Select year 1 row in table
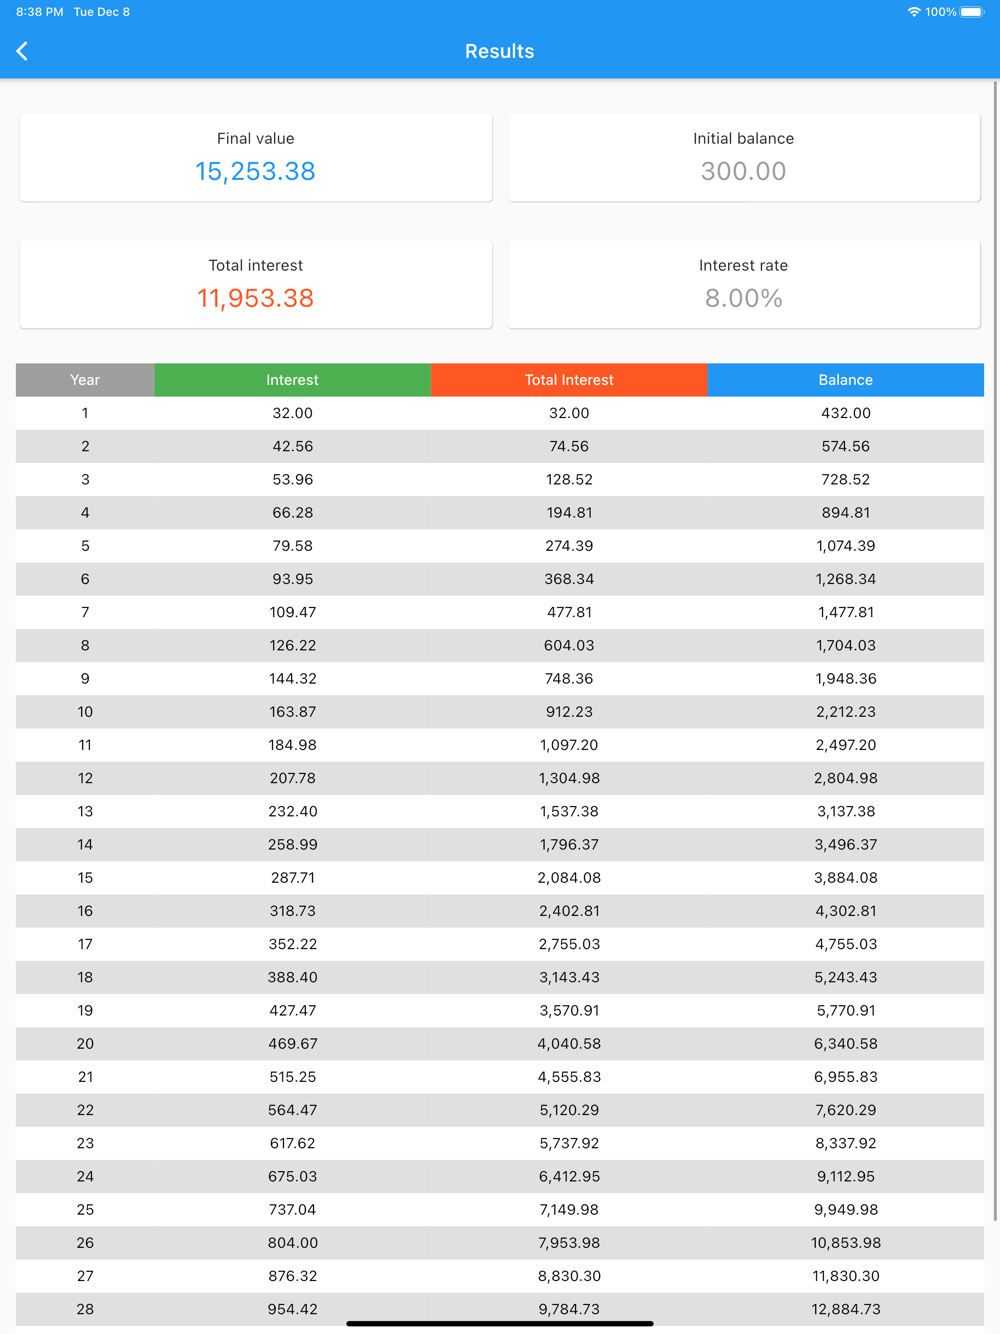Image resolution: width=1000 pixels, height=1334 pixels. point(499,413)
